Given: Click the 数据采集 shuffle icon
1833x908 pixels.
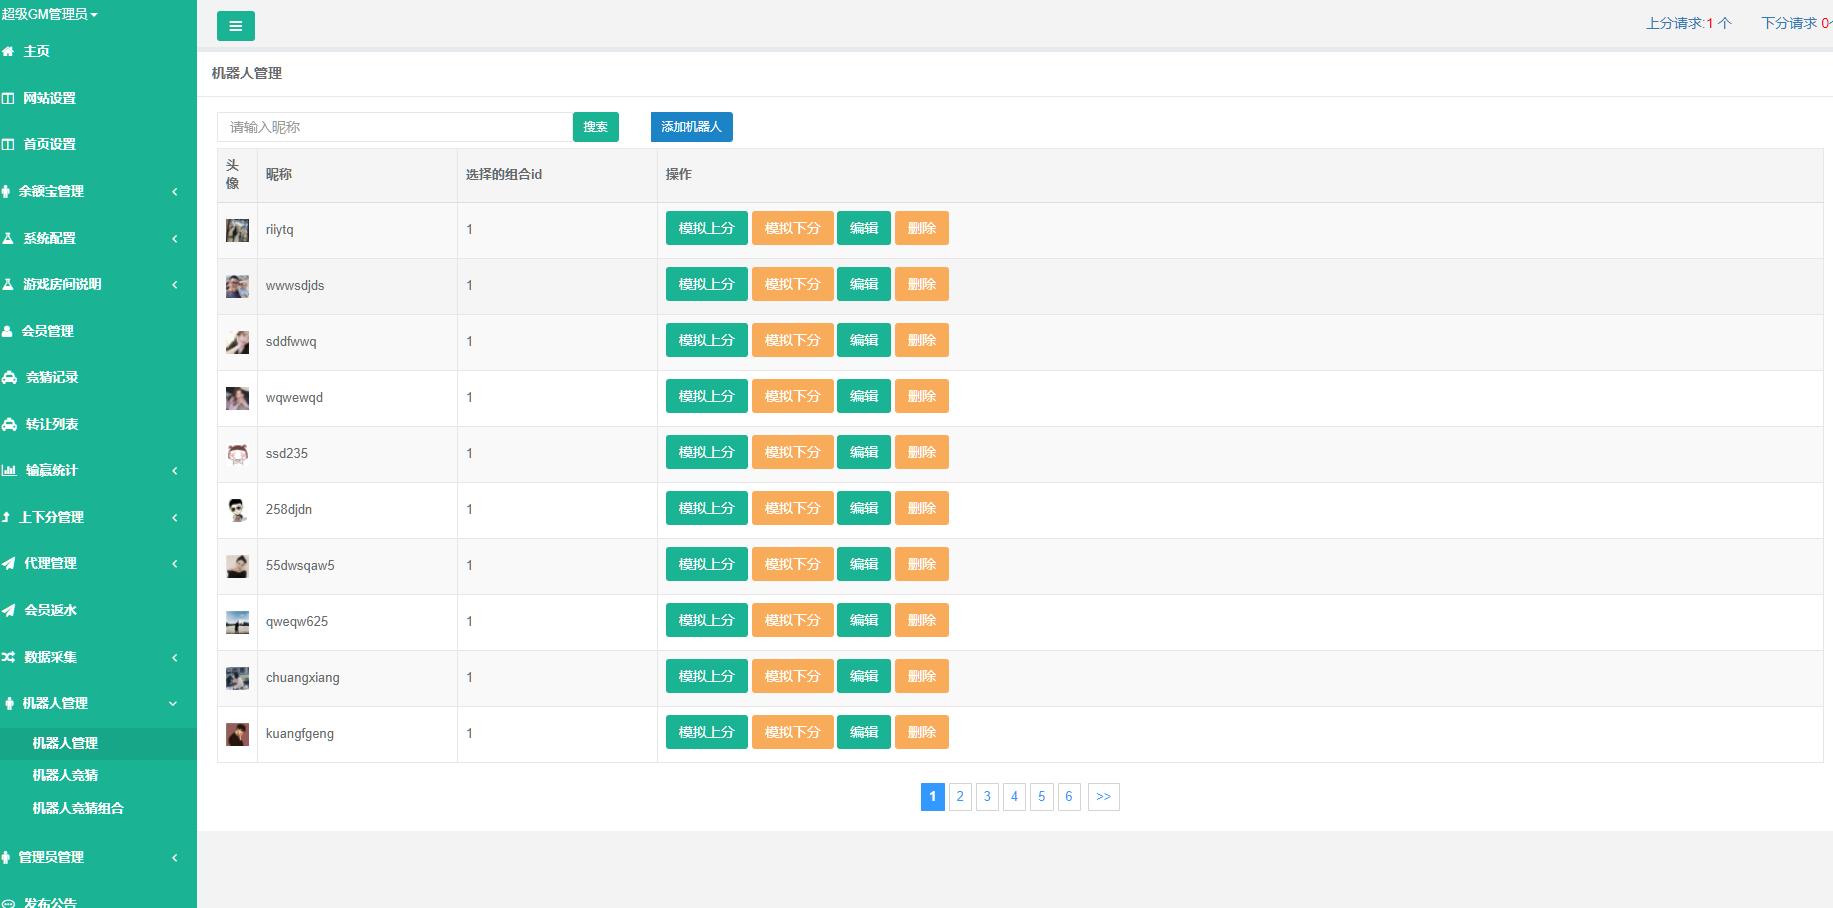Looking at the screenshot, I should point(9,657).
